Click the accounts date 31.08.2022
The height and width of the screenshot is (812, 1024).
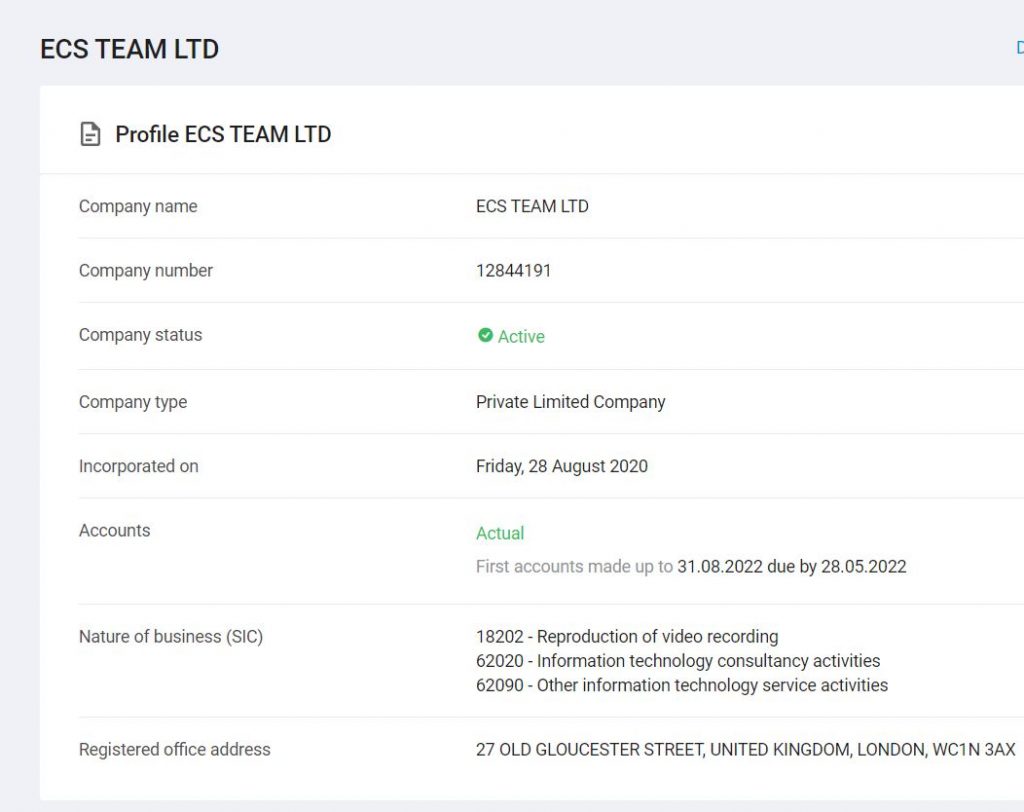720,566
